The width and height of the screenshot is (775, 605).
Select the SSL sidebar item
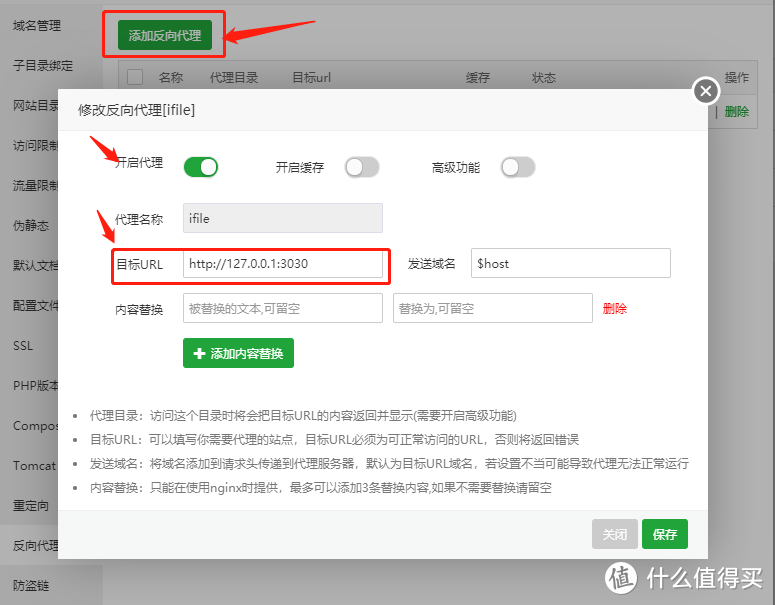(23, 346)
